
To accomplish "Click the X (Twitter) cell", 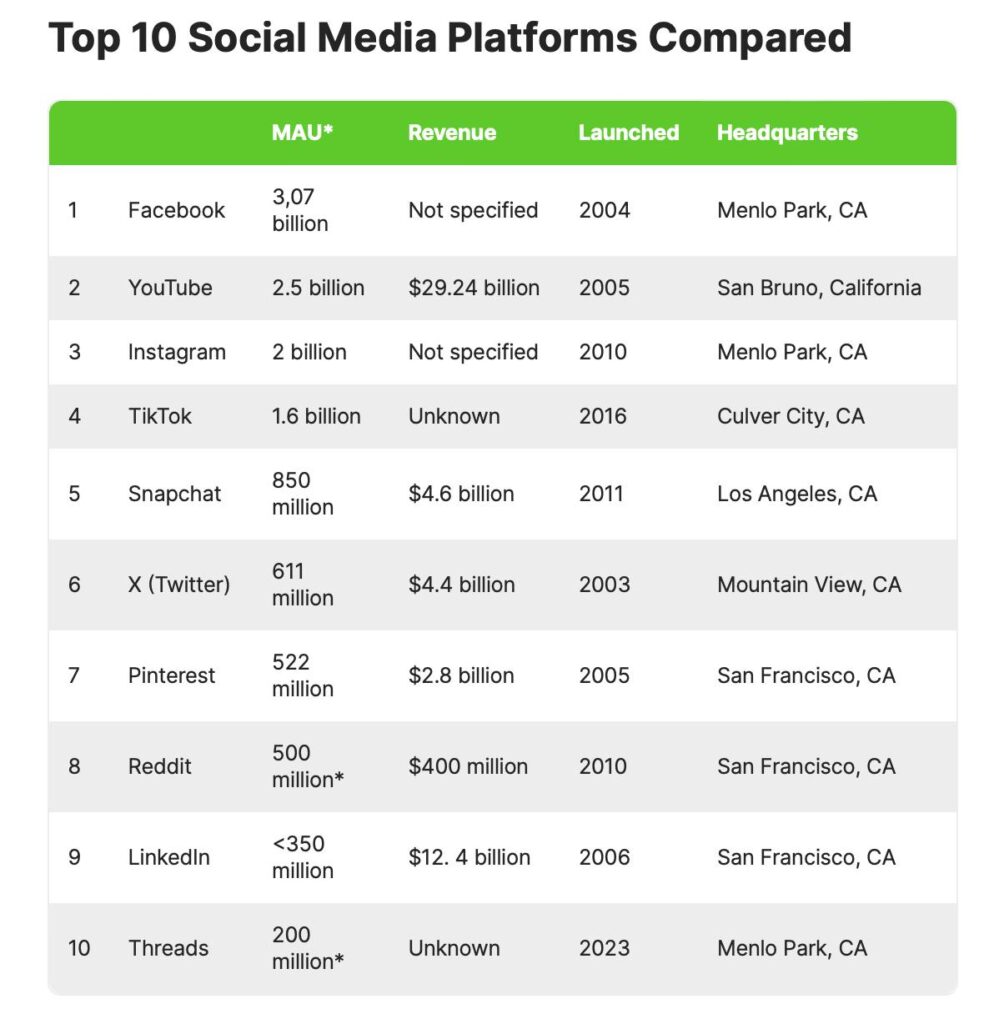I will (x=179, y=585).
